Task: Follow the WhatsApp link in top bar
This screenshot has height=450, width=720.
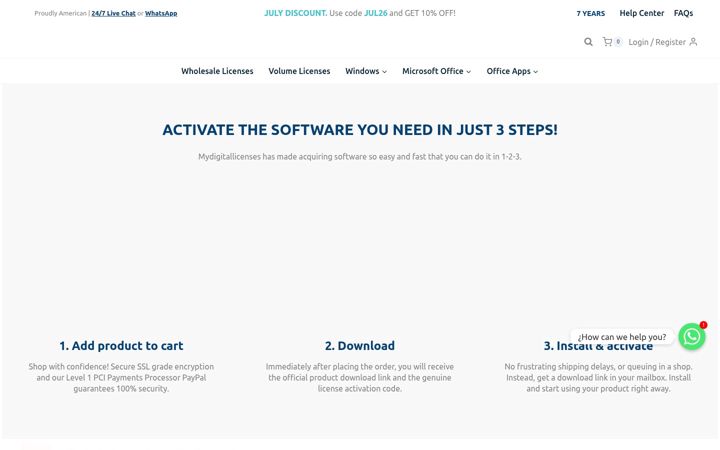Action: pos(161,13)
